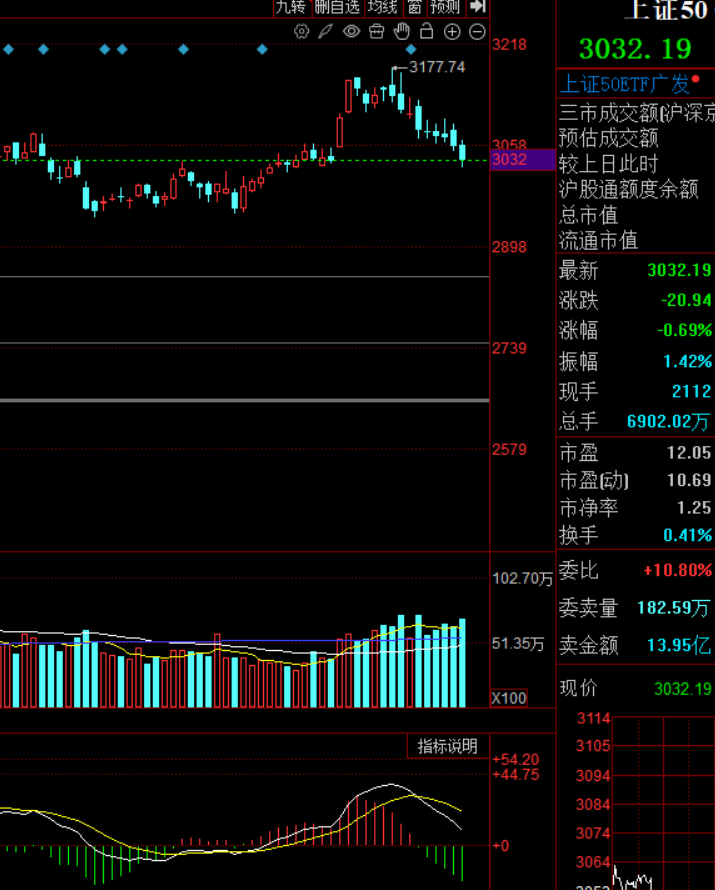This screenshot has width=715, height=890.
Task: Select the blue diamond marker above 3177.74
Action: pyautogui.click(x=411, y=49)
